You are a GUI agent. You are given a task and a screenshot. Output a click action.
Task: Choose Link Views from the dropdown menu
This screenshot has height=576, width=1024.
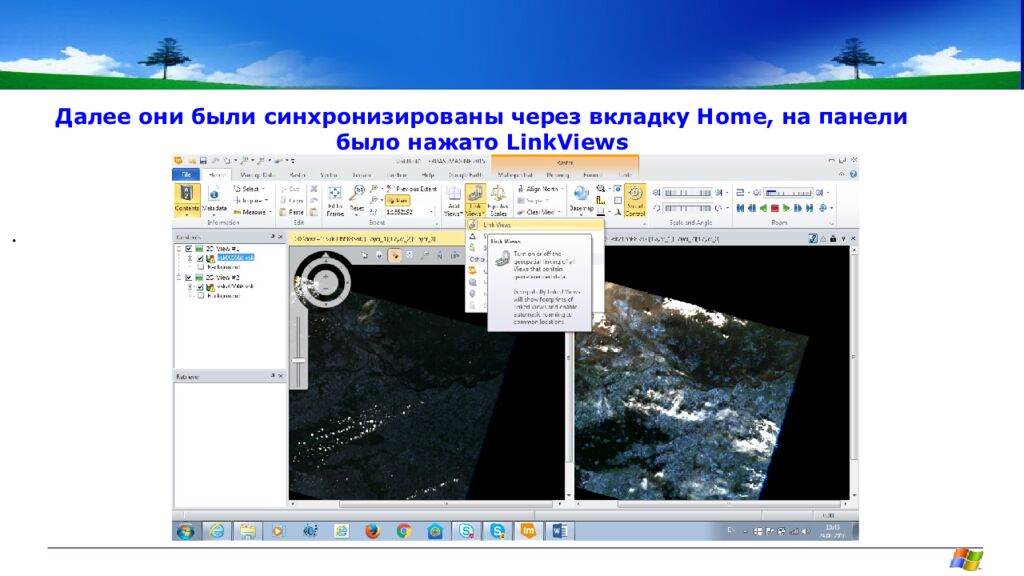(497, 225)
